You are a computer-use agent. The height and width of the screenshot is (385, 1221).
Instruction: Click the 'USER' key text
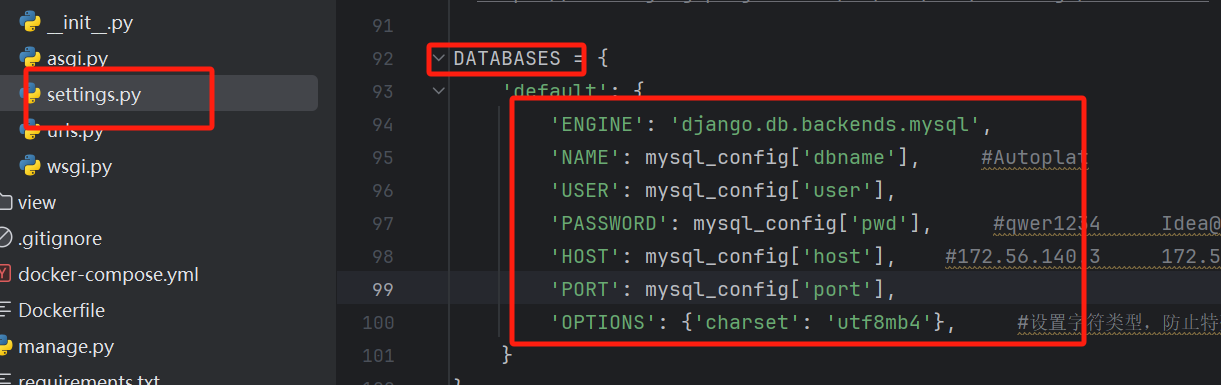586,191
